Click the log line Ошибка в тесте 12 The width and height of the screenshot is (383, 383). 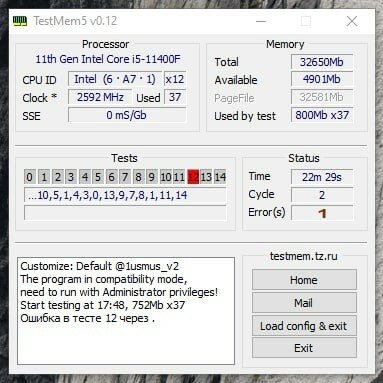pyautogui.click(x=87, y=318)
